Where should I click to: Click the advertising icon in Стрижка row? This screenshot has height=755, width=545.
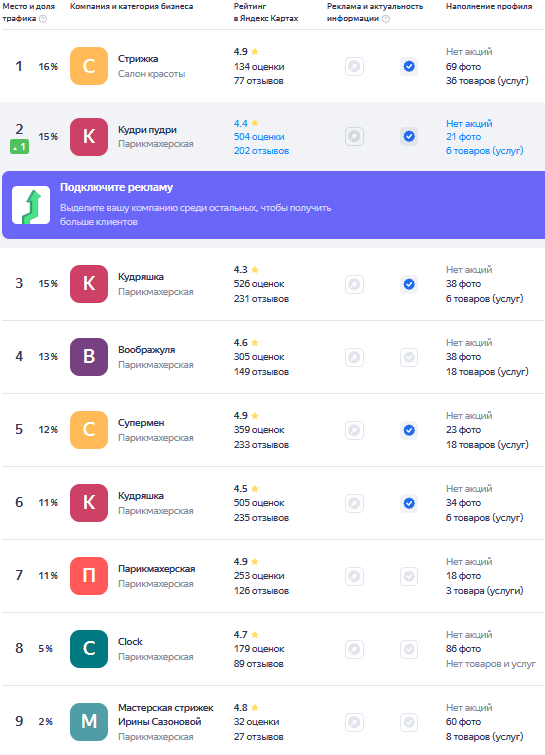coord(354,66)
